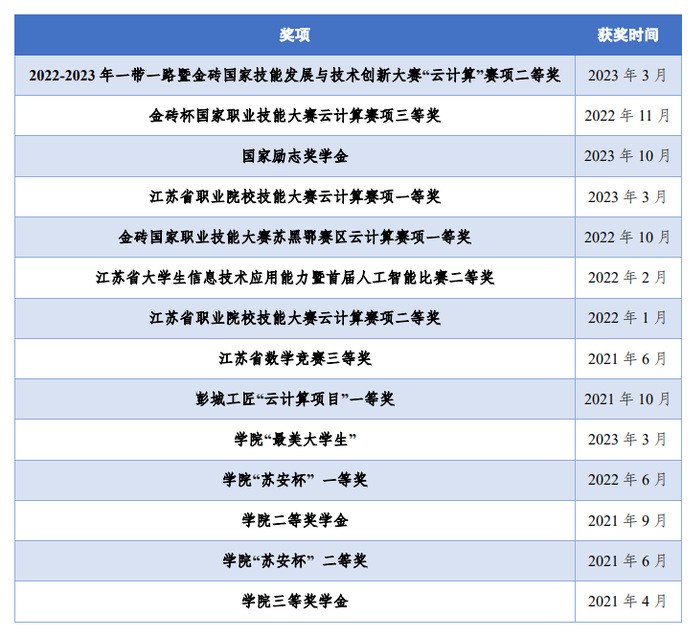Click the 2022 年 1 月 date cell

point(627,318)
